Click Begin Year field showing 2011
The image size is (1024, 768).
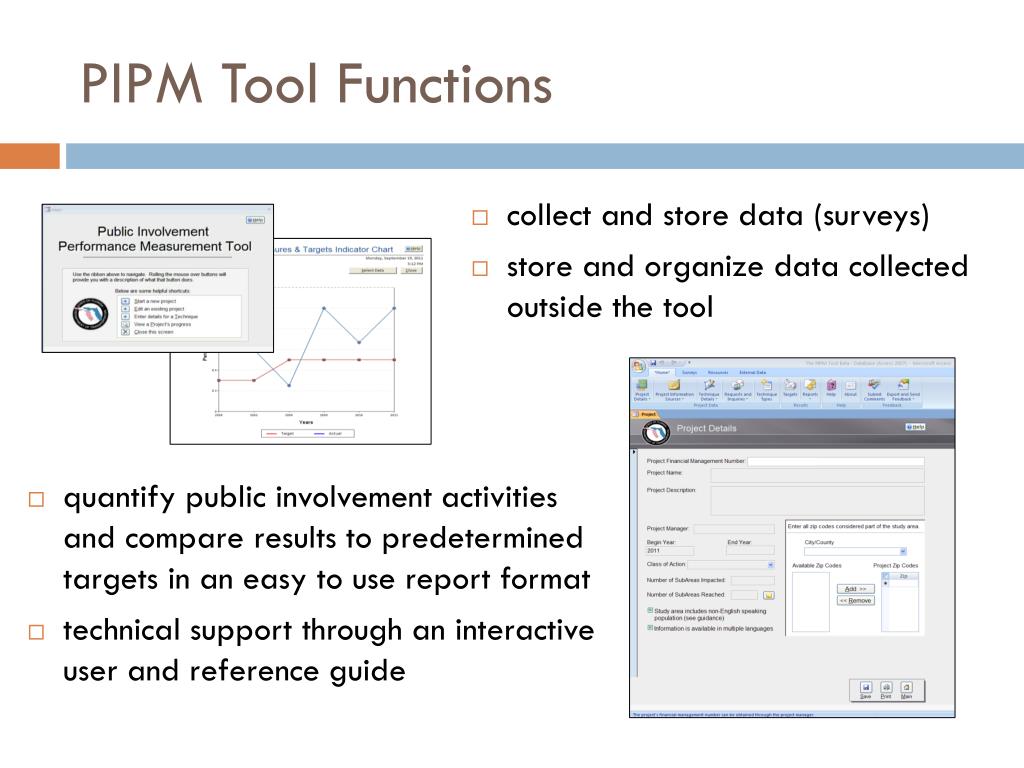click(x=670, y=551)
